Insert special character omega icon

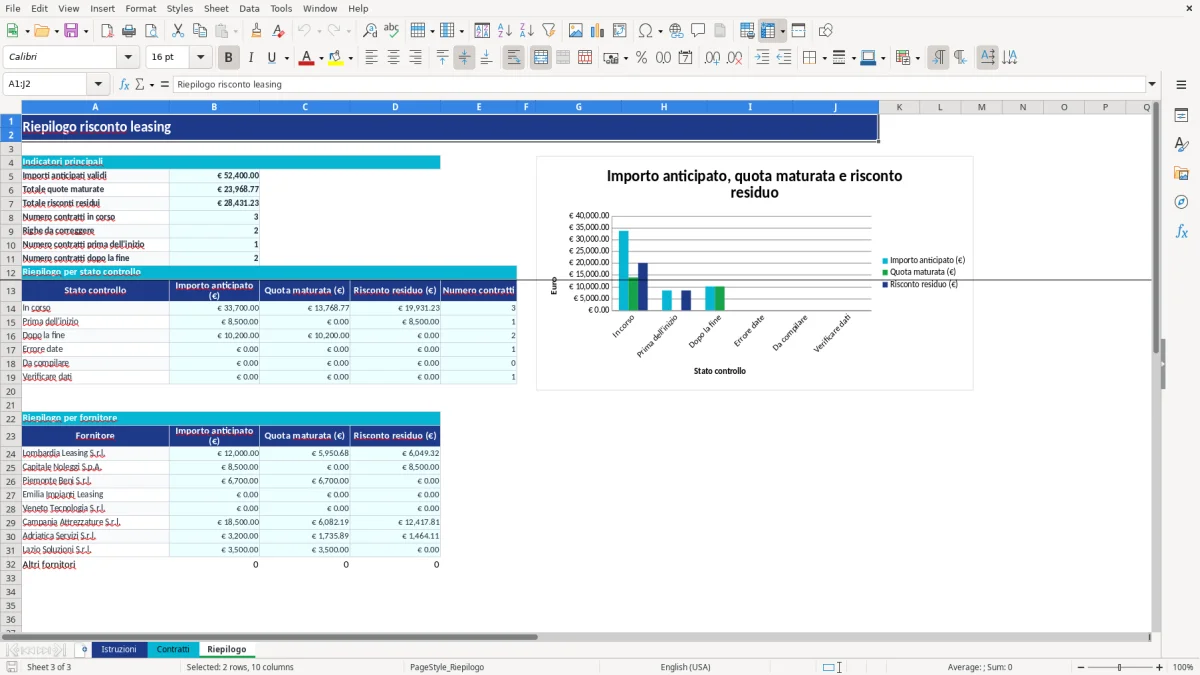click(x=645, y=31)
